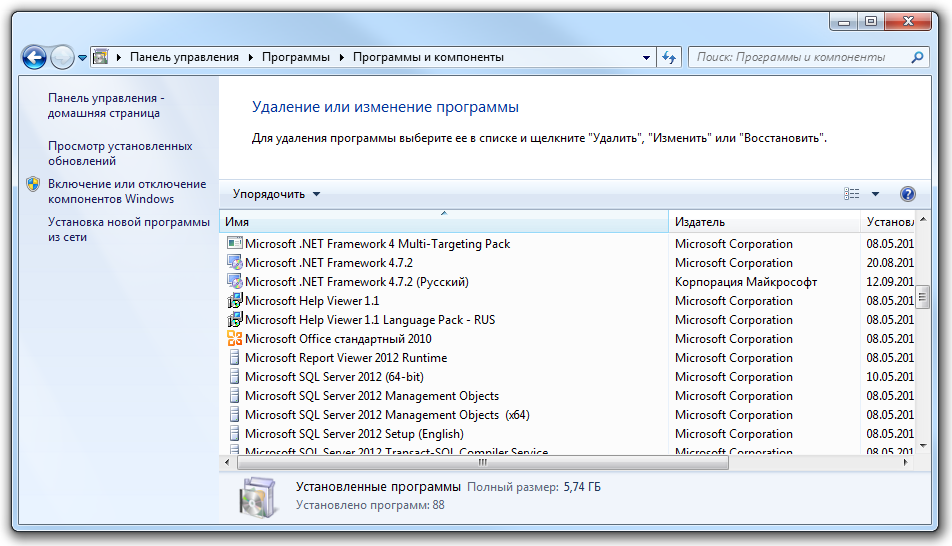
Task: Minimize the Programs and Features window
Action: click(843, 22)
